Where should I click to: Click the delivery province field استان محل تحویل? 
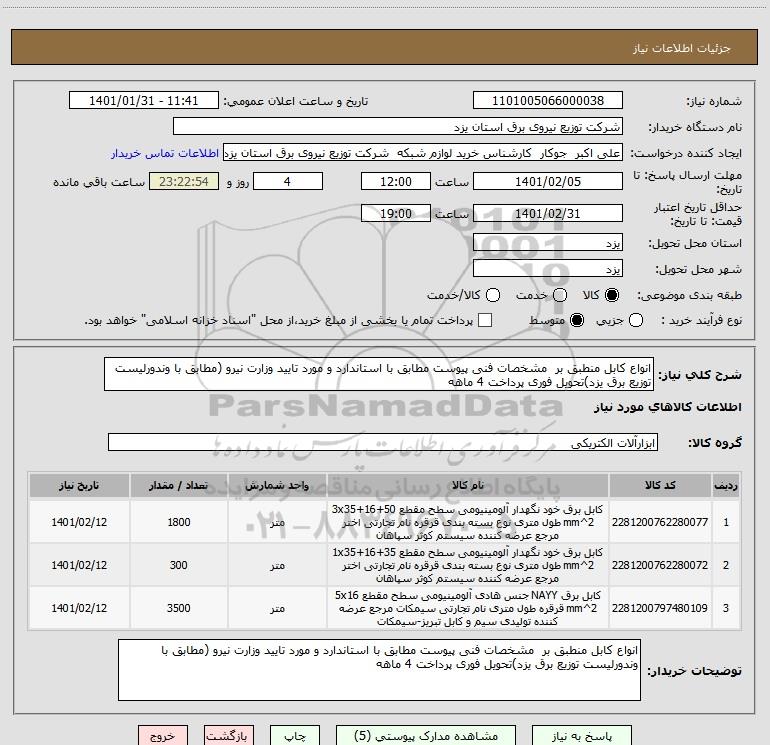click(x=548, y=243)
